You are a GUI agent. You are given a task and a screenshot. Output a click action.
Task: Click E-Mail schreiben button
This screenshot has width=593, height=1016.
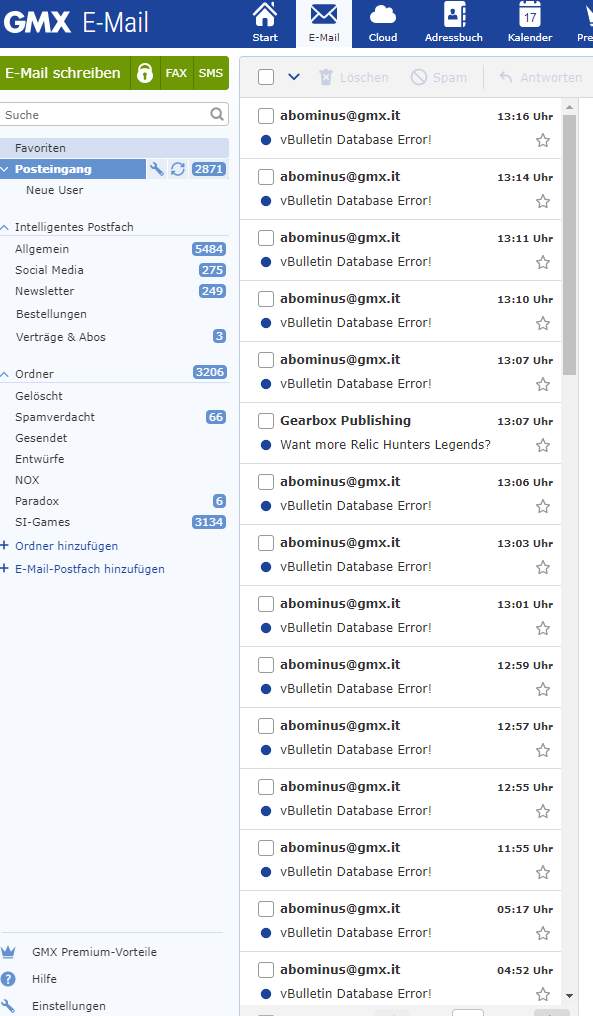65,73
